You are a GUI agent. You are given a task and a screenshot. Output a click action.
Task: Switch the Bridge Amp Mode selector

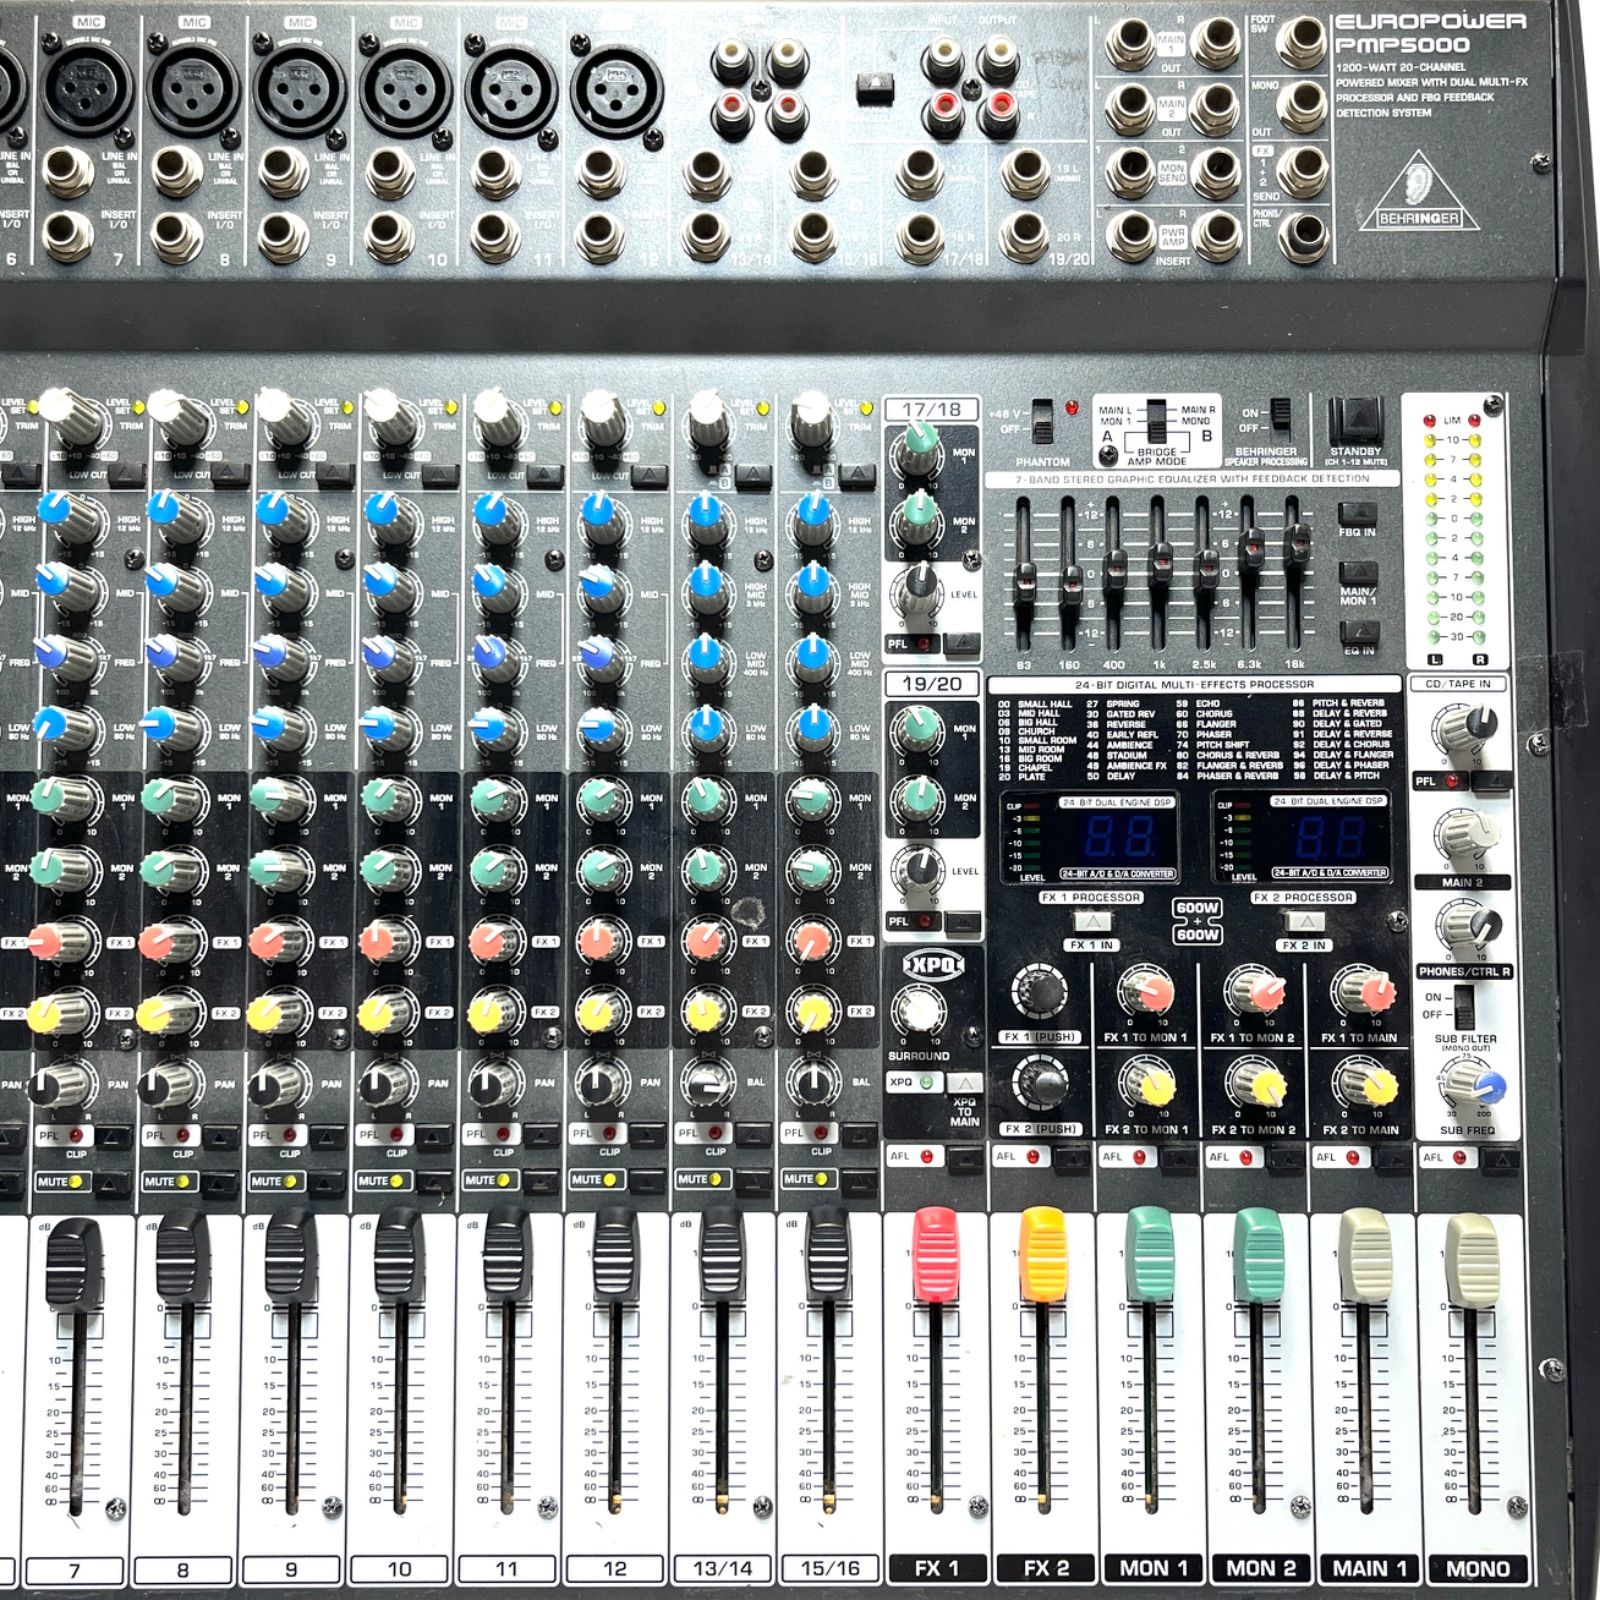pos(1157,421)
